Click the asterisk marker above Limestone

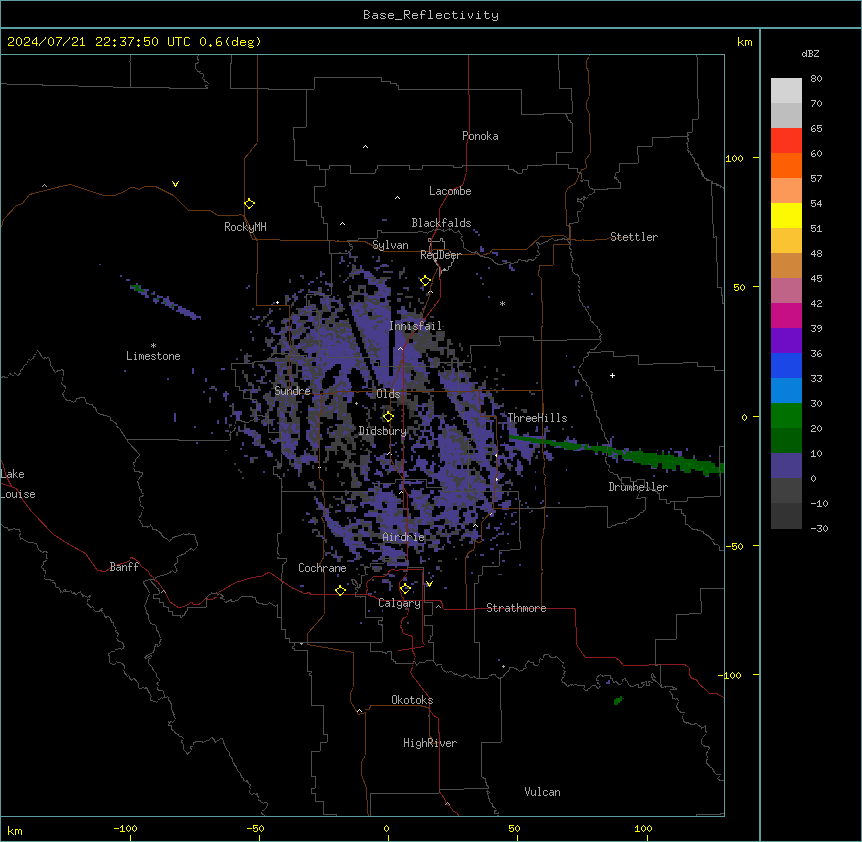coord(153,345)
